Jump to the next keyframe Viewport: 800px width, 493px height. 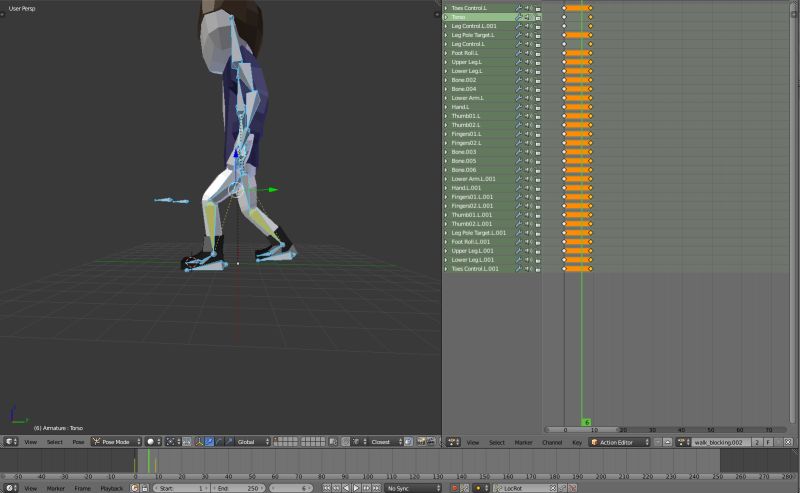click(366, 488)
